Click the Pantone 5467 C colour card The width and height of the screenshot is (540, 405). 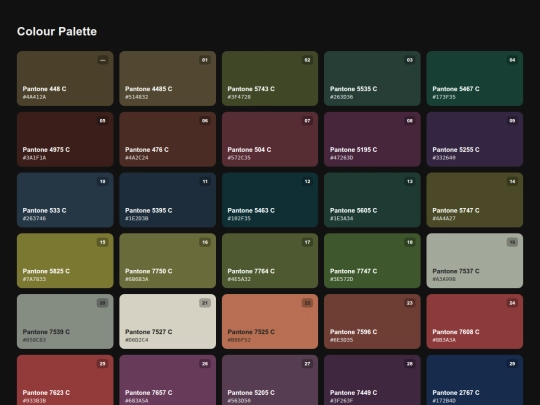pyautogui.click(x=475, y=79)
